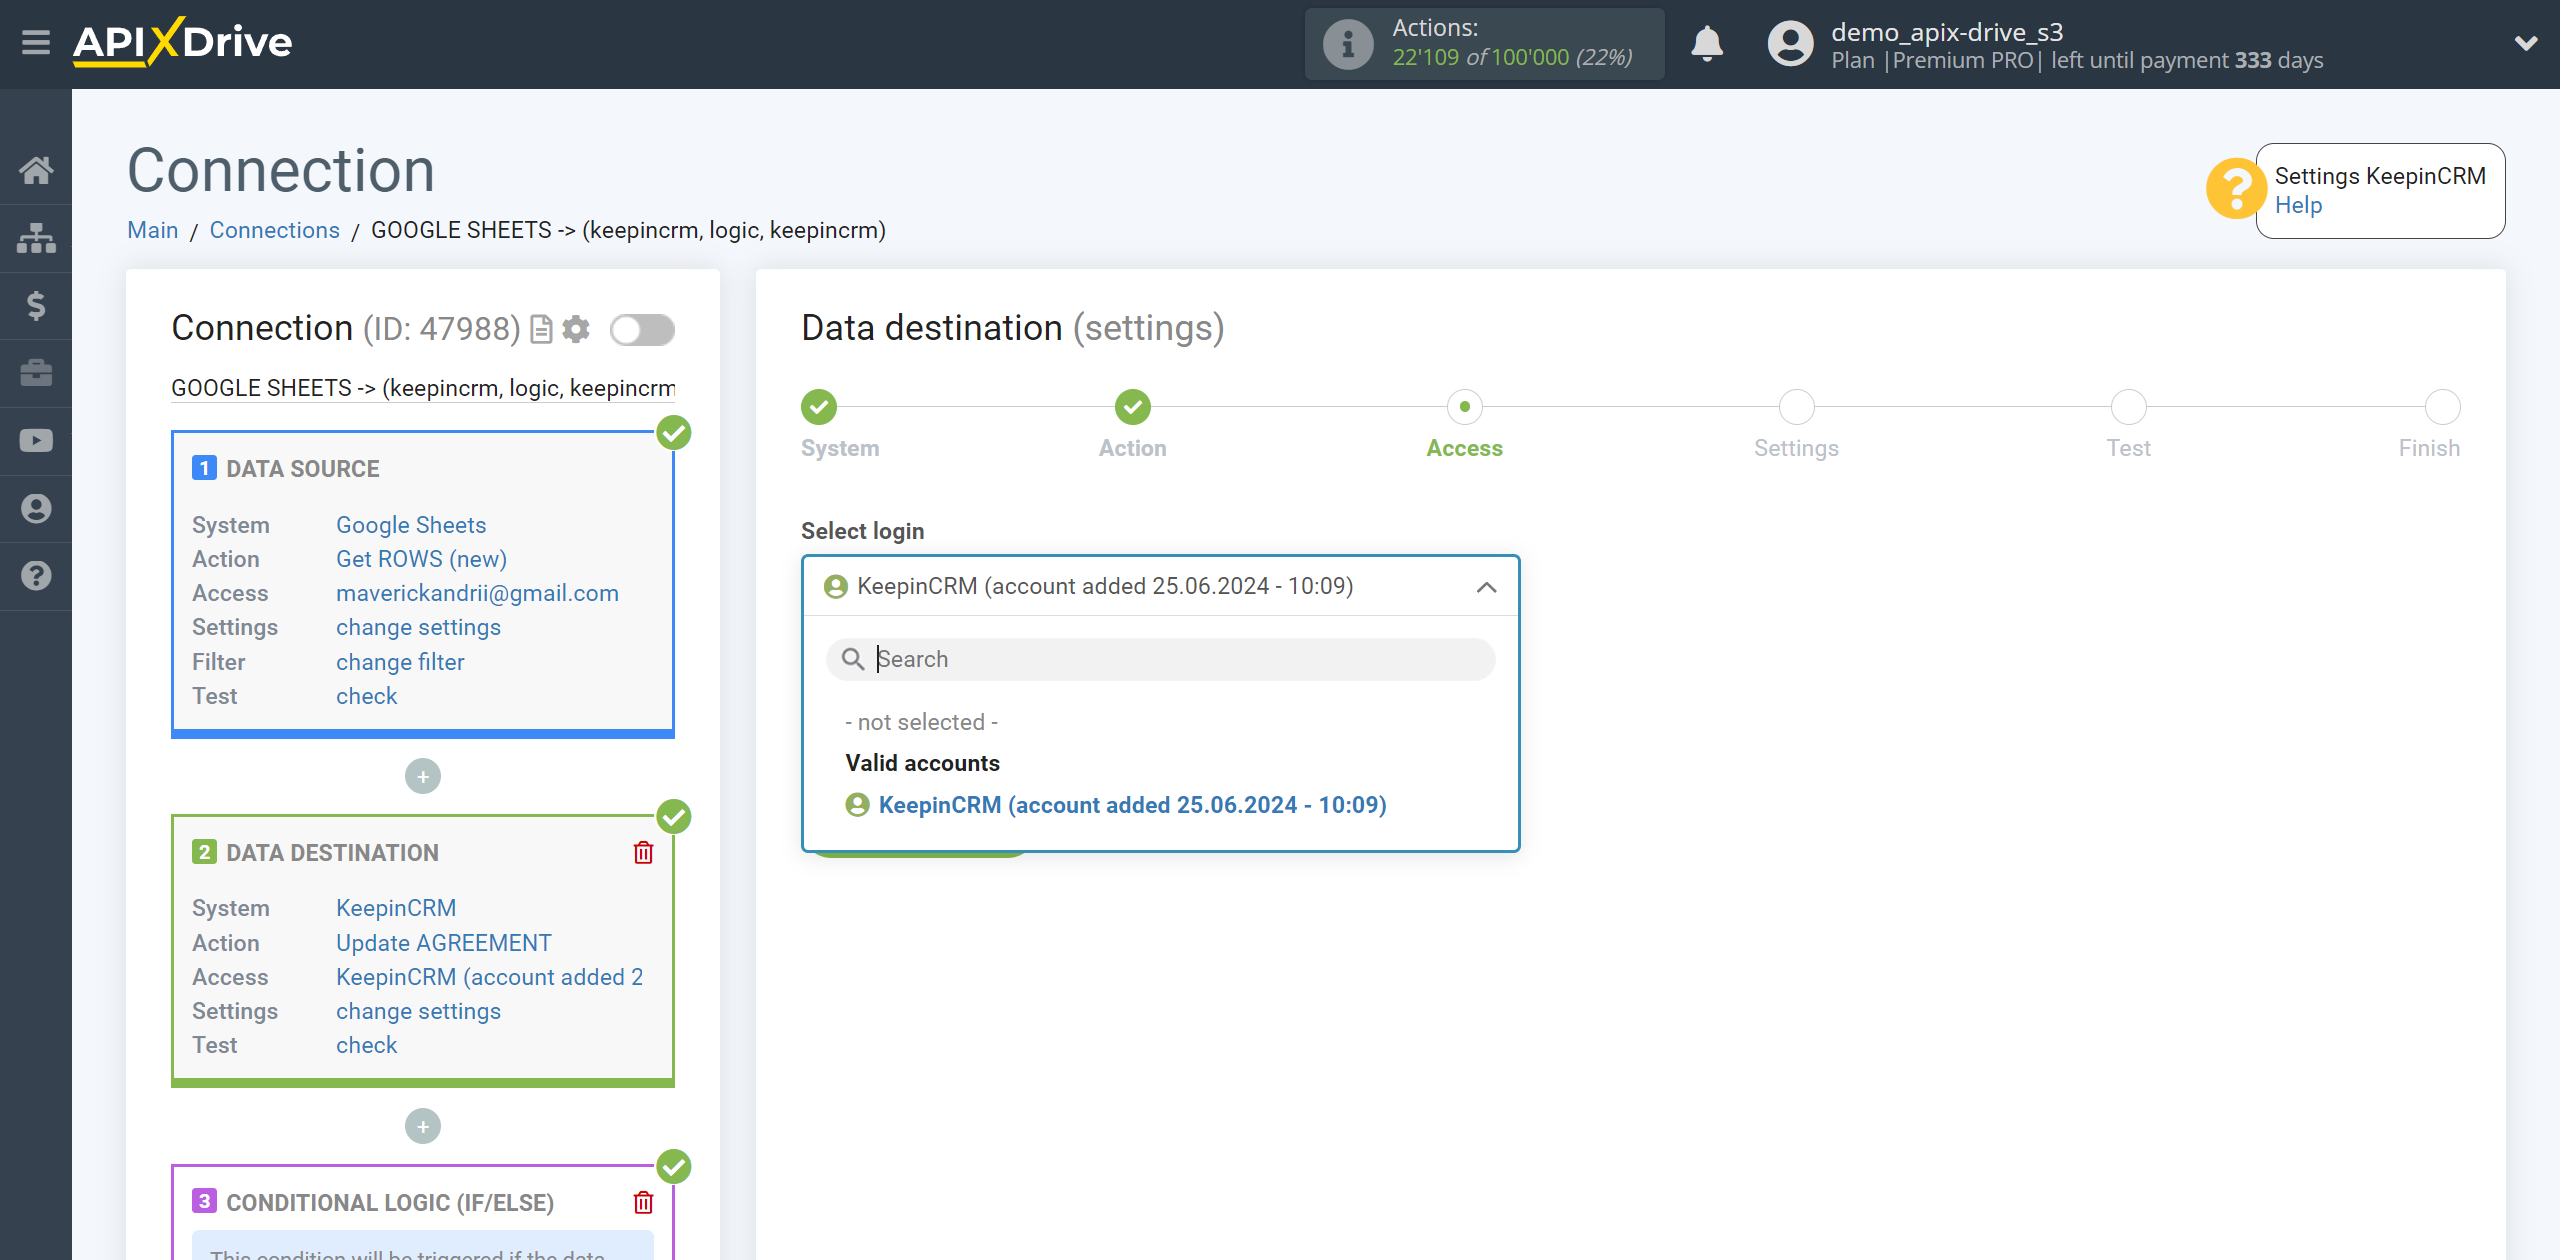Toggle the connection enable/disable switch
This screenshot has height=1260, width=2560.
point(643,328)
